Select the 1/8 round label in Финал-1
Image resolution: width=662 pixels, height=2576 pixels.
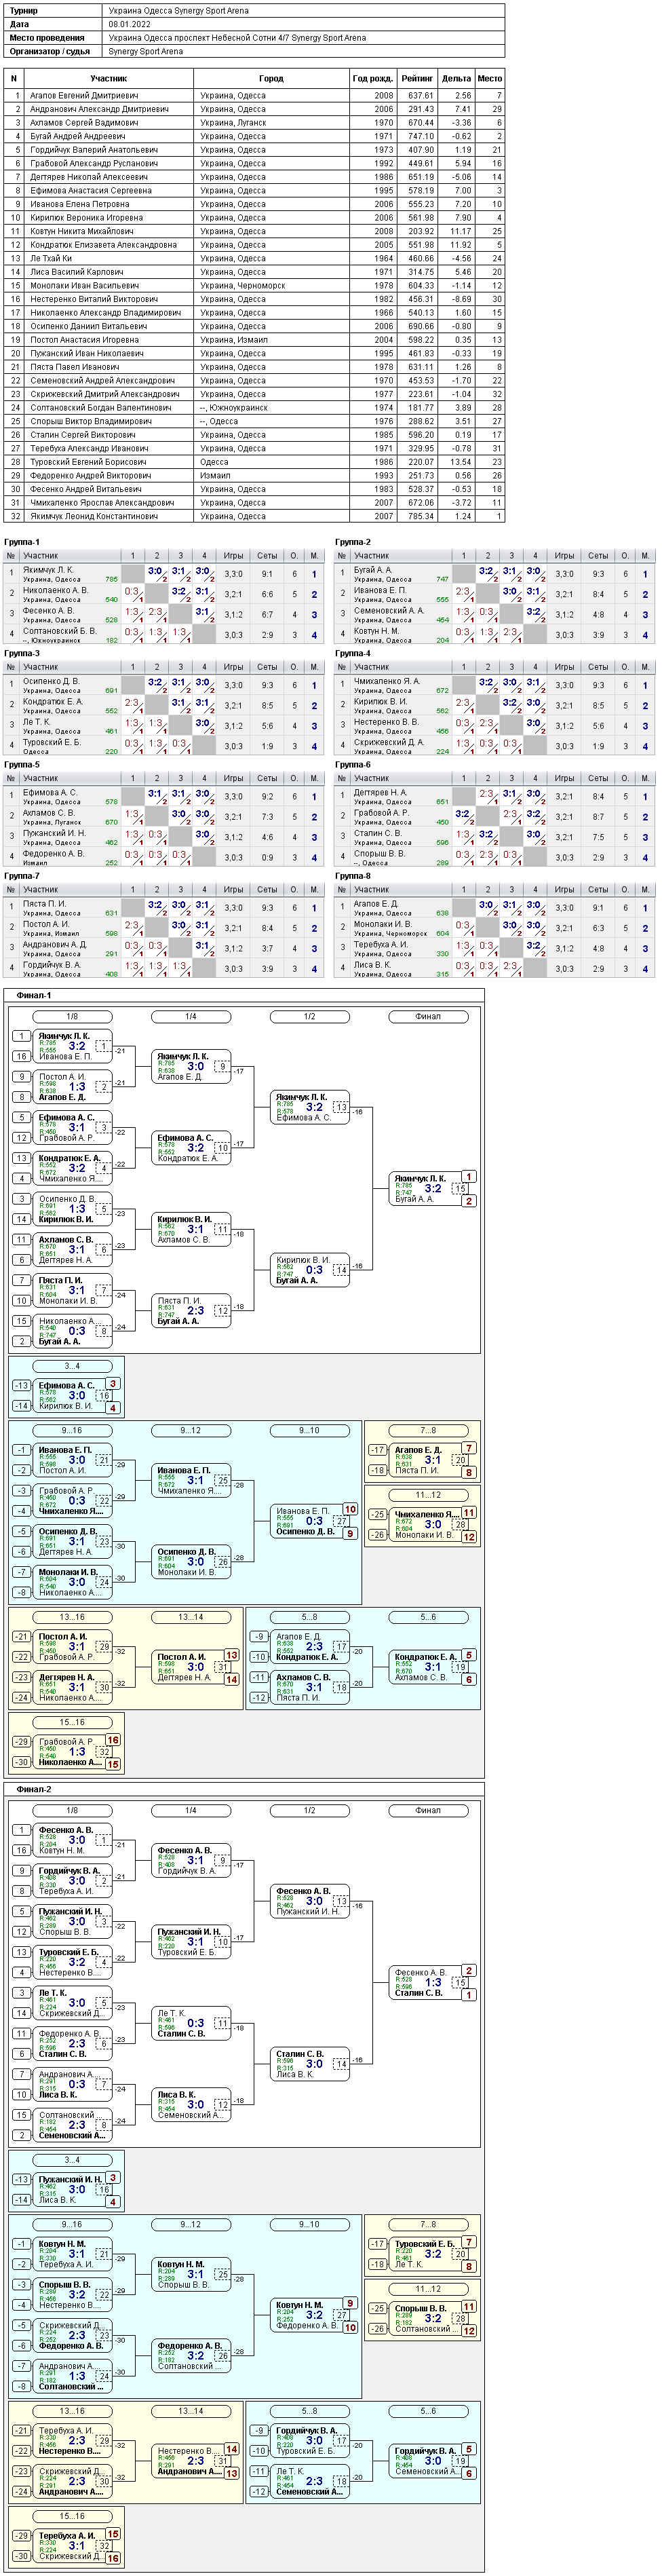72,1017
